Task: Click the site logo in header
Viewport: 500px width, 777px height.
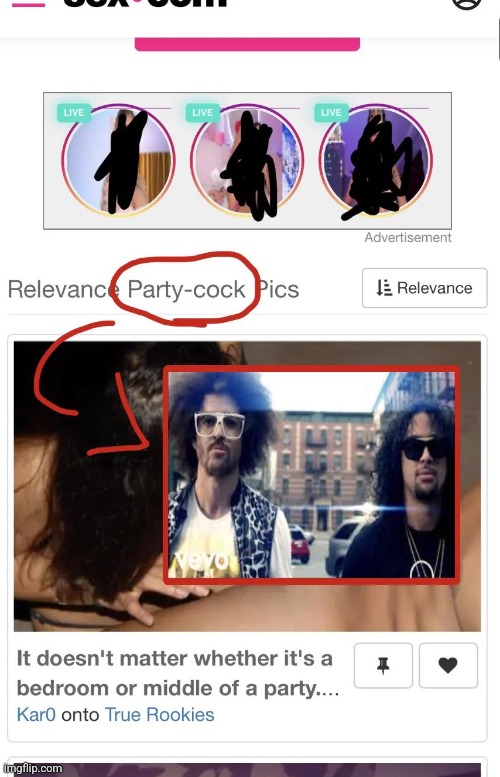Action: tap(145, 3)
